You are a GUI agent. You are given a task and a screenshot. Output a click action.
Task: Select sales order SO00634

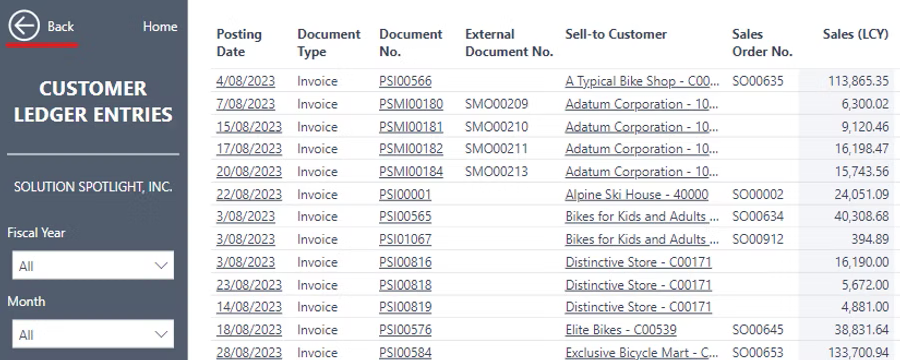(x=758, y=216)
